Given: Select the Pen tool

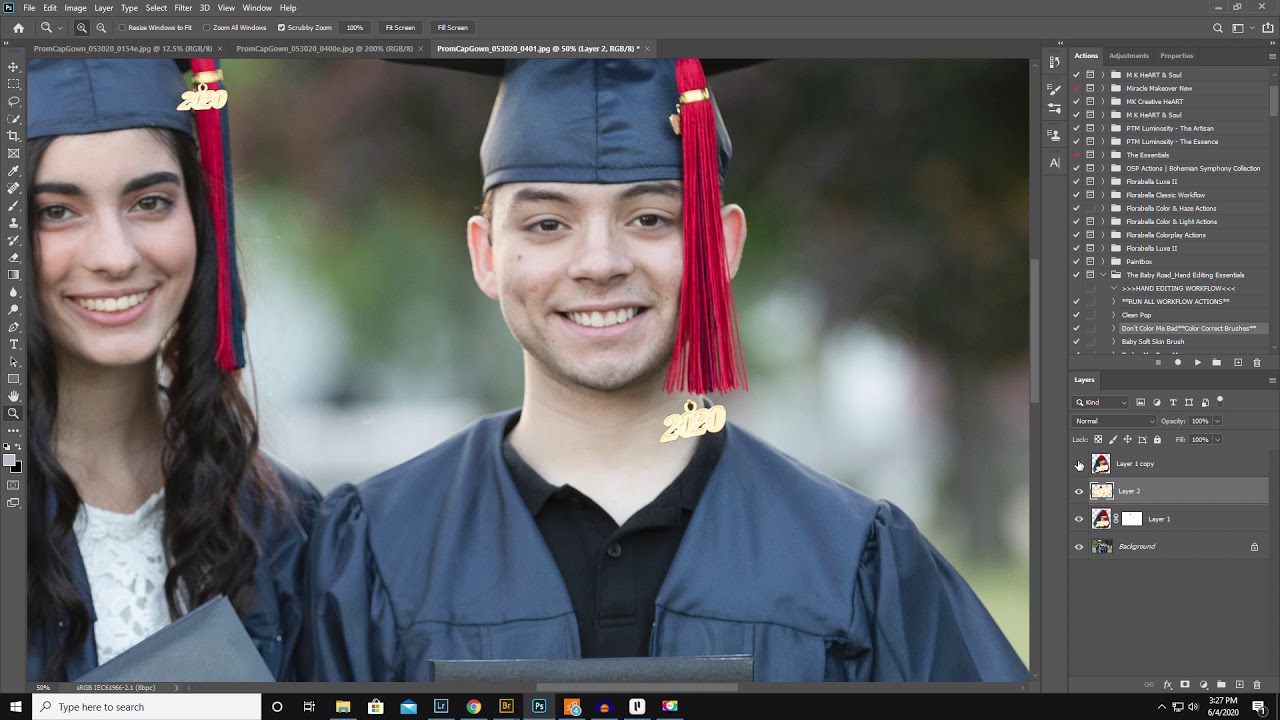Looking at the screenshot, I should point(13,327).
